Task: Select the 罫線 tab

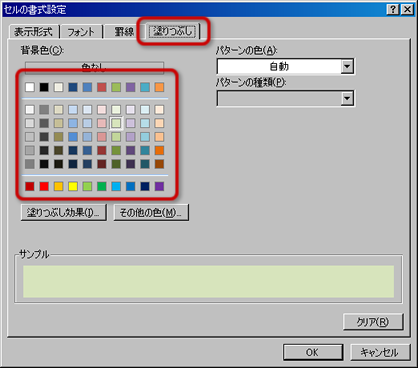Action: click(124, 32)
